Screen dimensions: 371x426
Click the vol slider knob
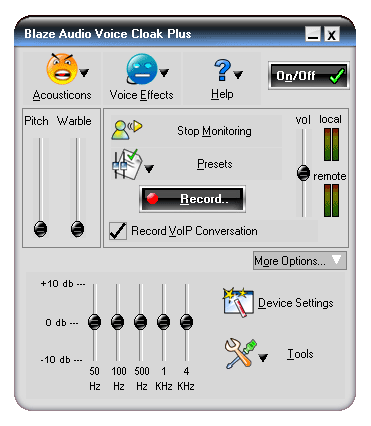pos(303,173)
